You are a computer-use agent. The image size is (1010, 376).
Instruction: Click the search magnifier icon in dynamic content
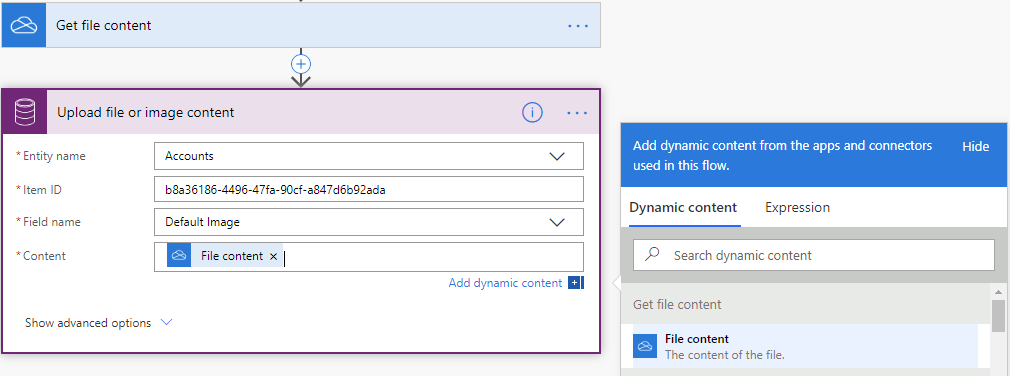click(x=653, y=254)
